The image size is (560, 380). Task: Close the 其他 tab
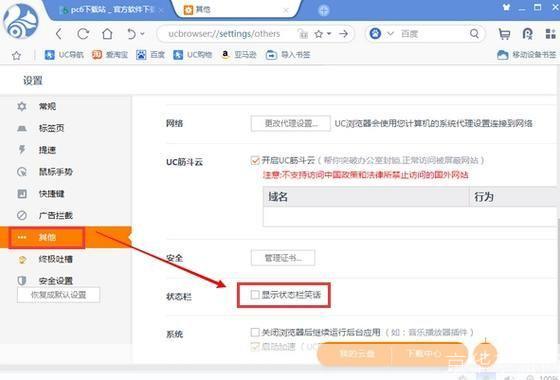tap(286, 10)
